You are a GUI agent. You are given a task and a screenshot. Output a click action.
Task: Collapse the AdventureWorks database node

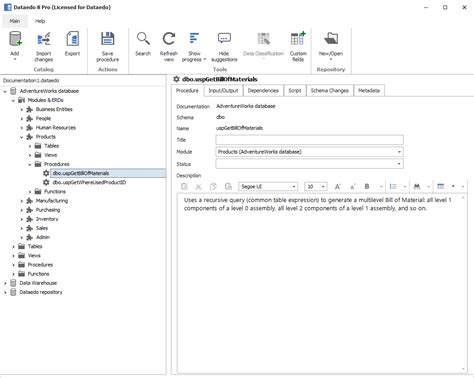(x=5, y=91)
